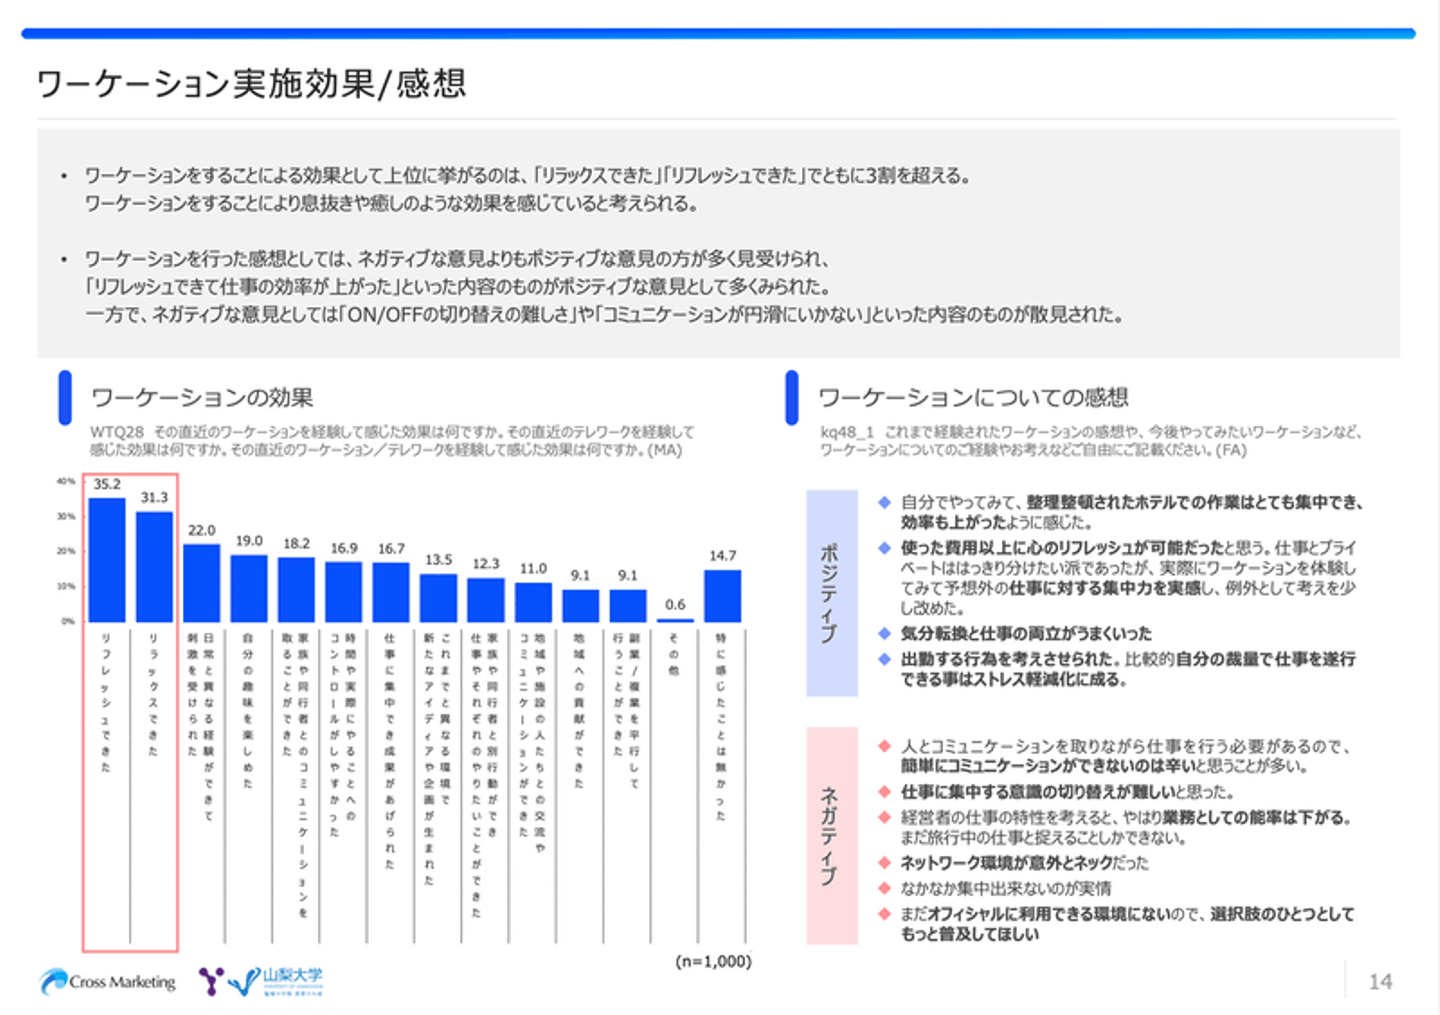Click the 22.0 bar in the chart

202,583
